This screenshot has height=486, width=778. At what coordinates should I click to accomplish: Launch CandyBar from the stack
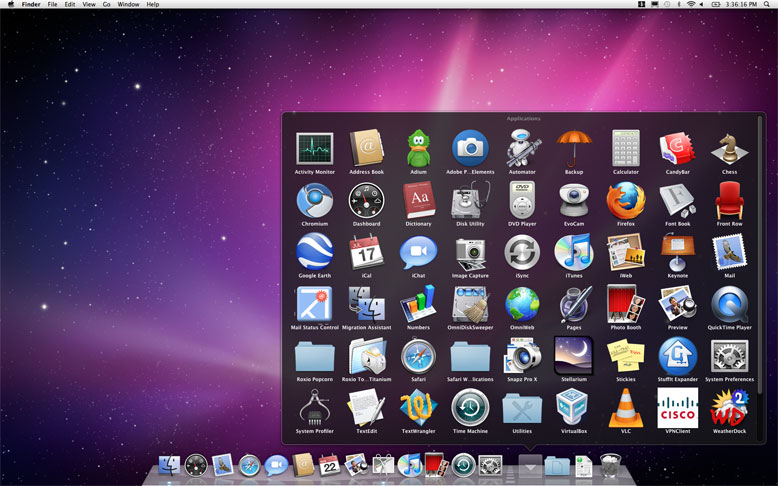[x=677, y=148]
